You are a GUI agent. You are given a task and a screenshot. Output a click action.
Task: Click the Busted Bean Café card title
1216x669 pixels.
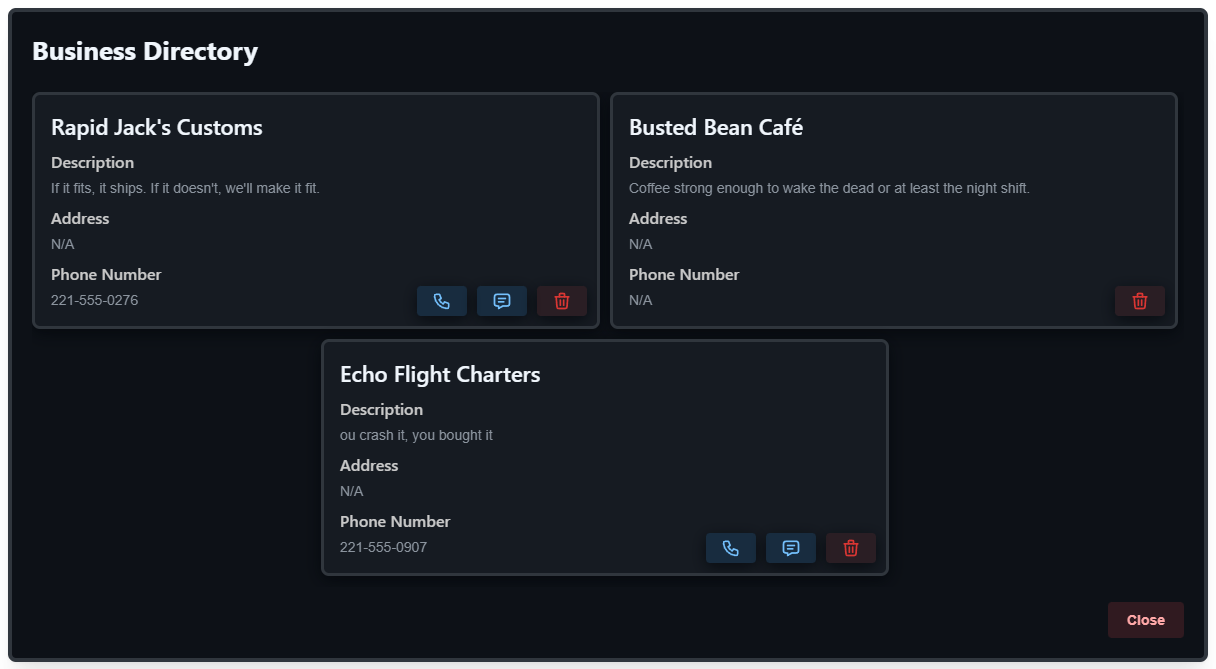click(x=715, y=127)
